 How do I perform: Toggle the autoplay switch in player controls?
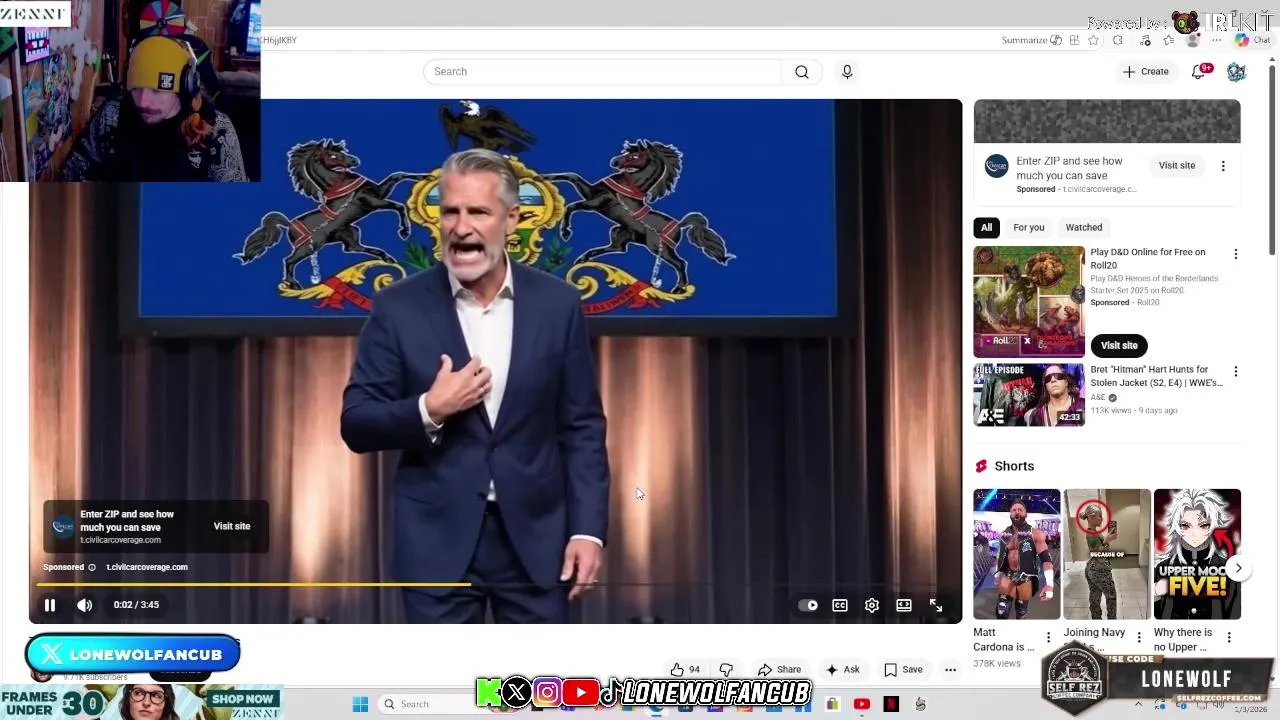pyautogui.click(x=808, y=605)
